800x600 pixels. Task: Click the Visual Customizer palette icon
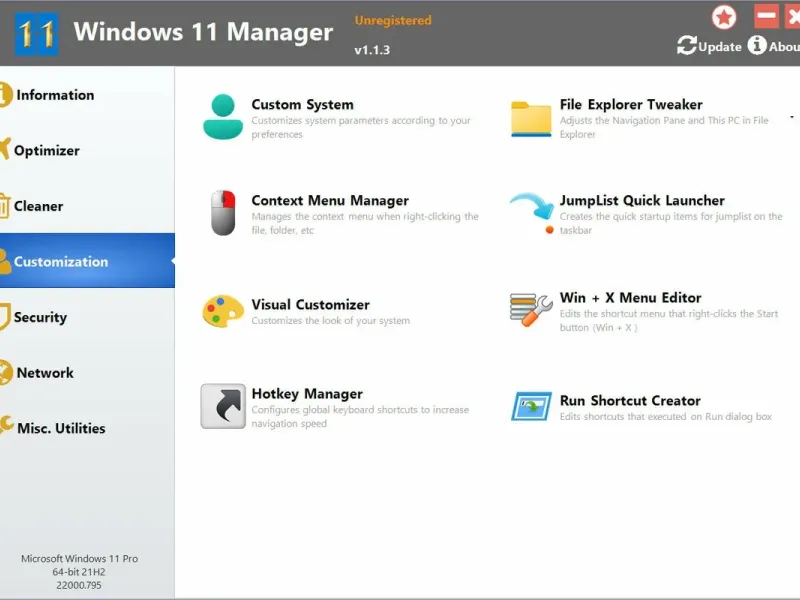click(223, 311)
